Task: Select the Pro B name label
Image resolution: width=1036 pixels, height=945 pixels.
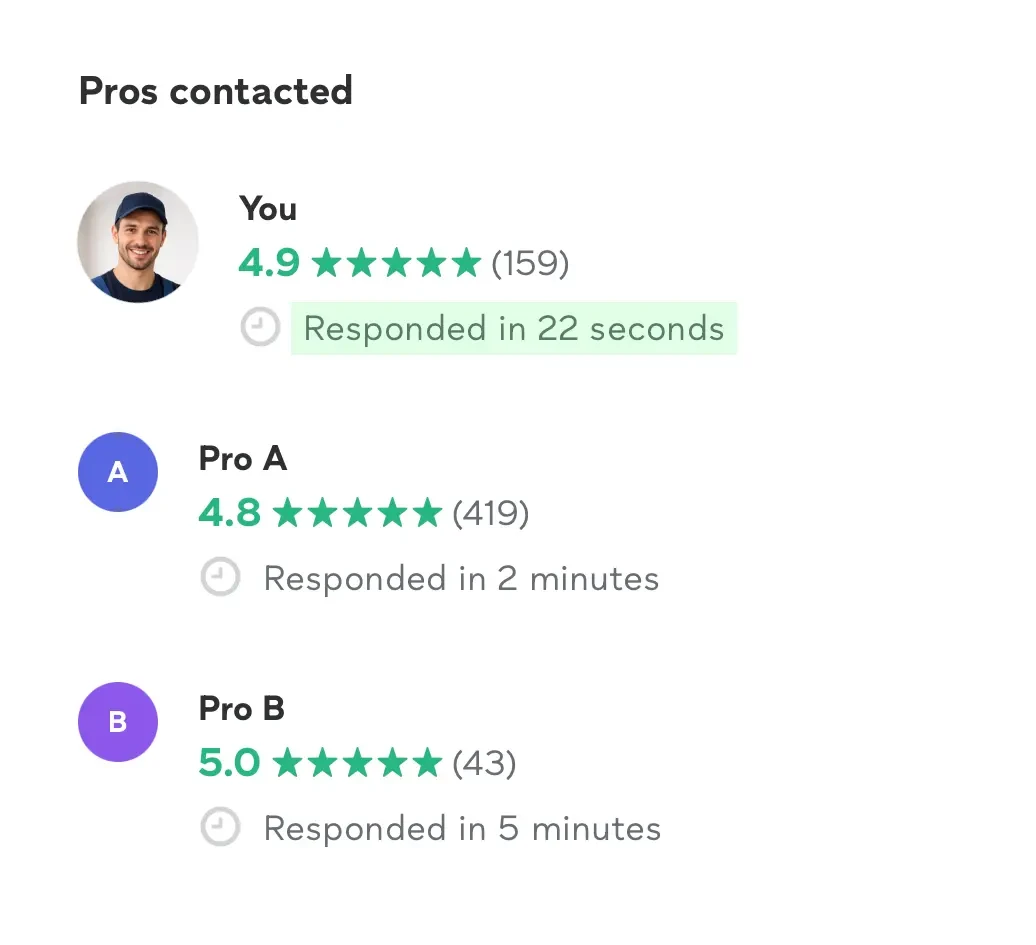Action: 242,709
